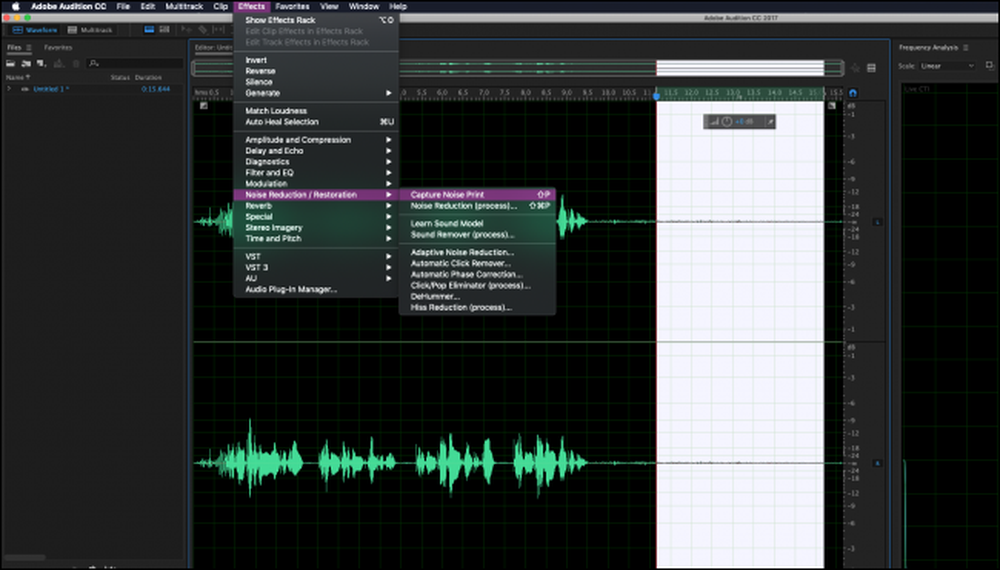Expand Filter and EQ submenu
This screenshot has height=570, width=1000.
316,172
